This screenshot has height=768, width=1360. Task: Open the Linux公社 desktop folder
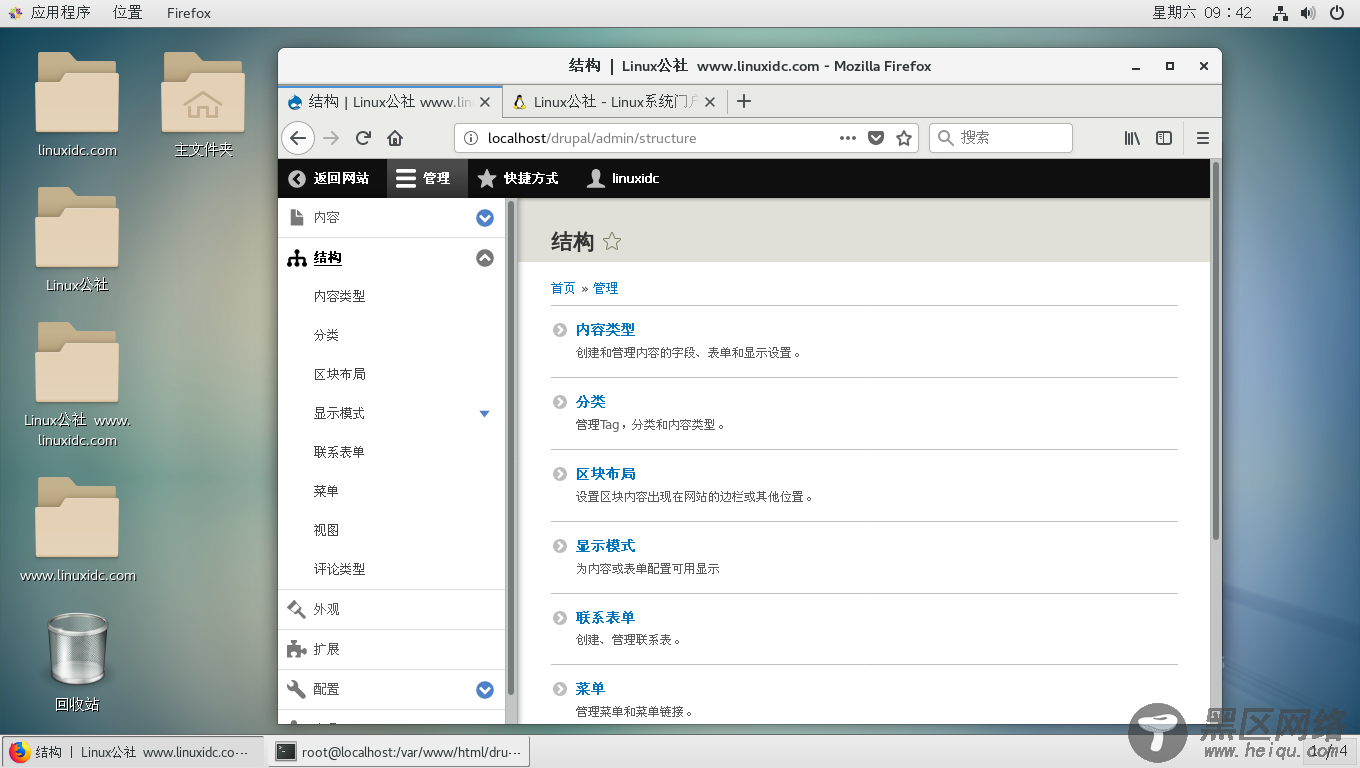coord(77,240)
